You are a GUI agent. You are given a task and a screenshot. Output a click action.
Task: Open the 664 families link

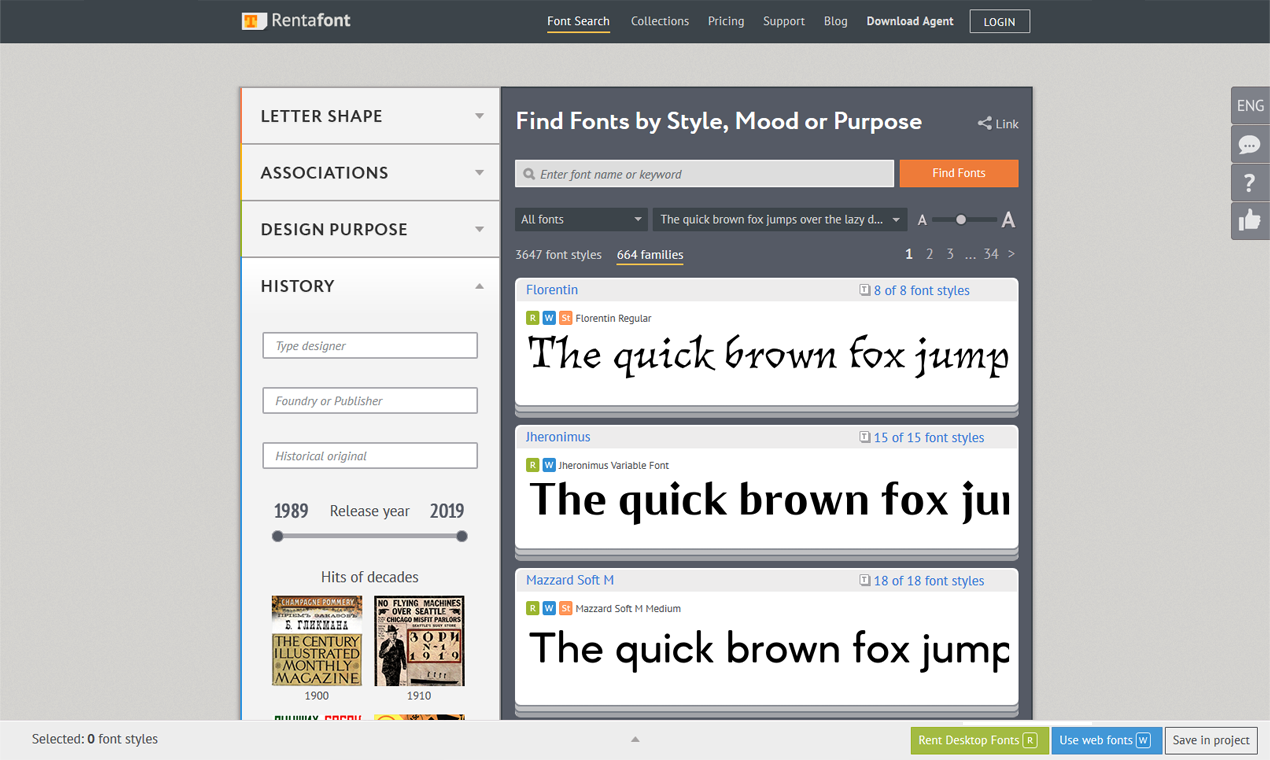coord(649,255)
